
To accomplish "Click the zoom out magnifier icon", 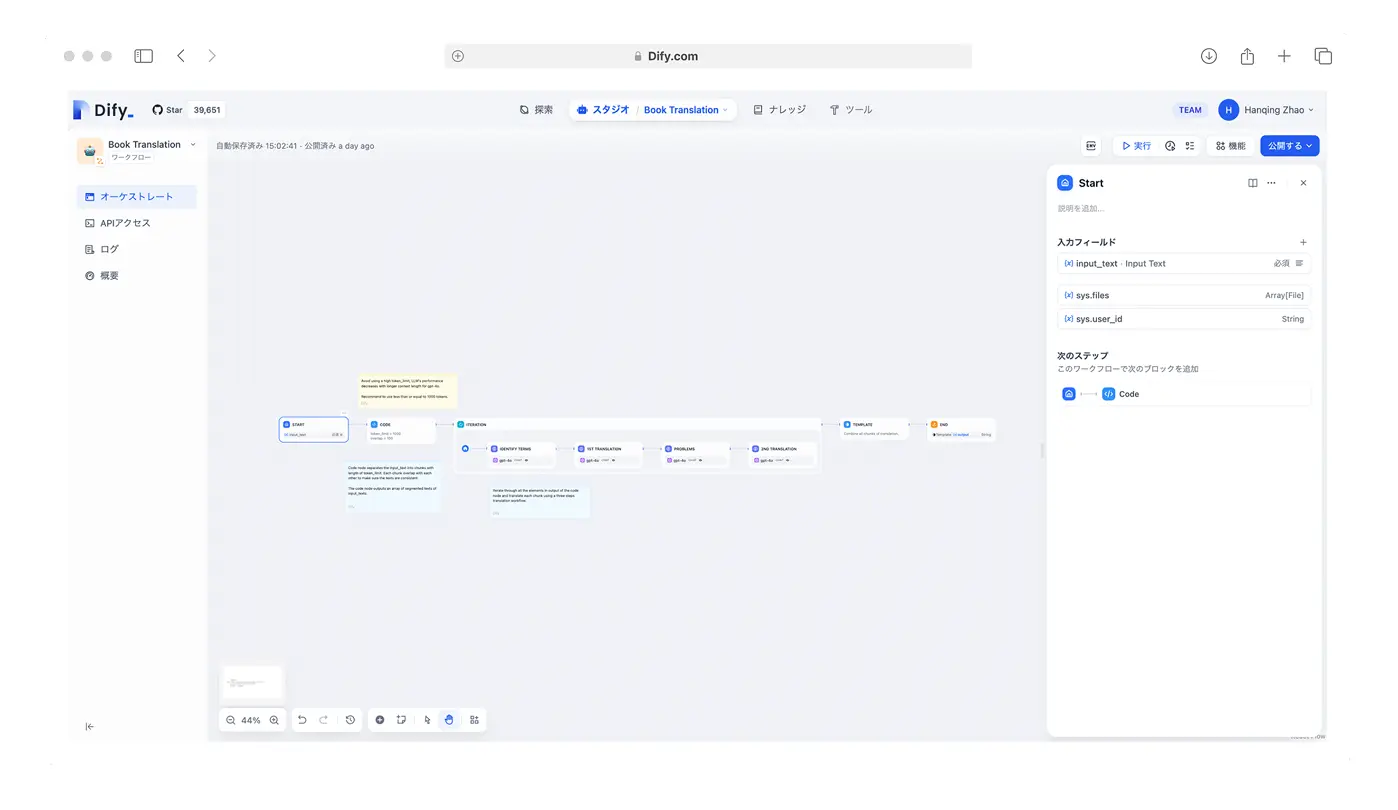I will pyautogui.click(x=231, y=720).
